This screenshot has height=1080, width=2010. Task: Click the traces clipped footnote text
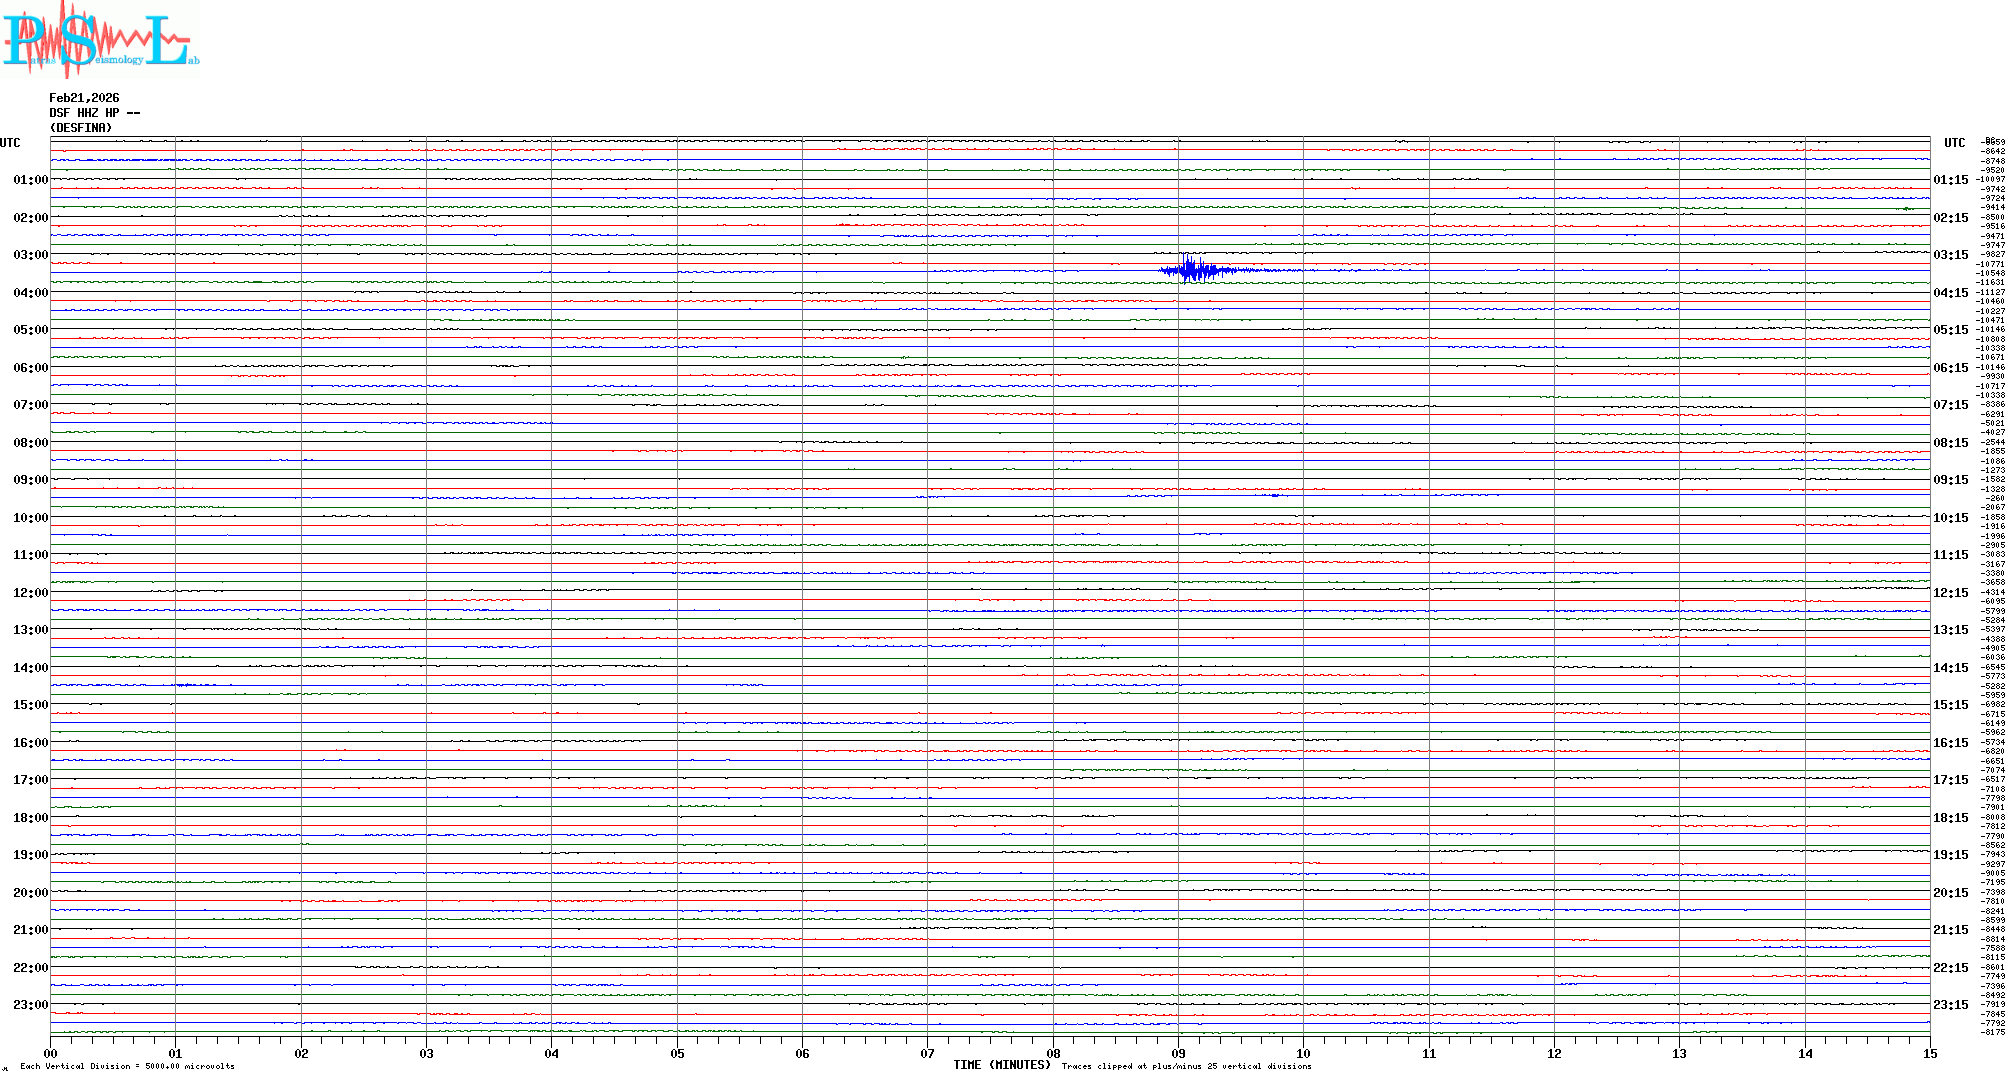point(1186,1066)
